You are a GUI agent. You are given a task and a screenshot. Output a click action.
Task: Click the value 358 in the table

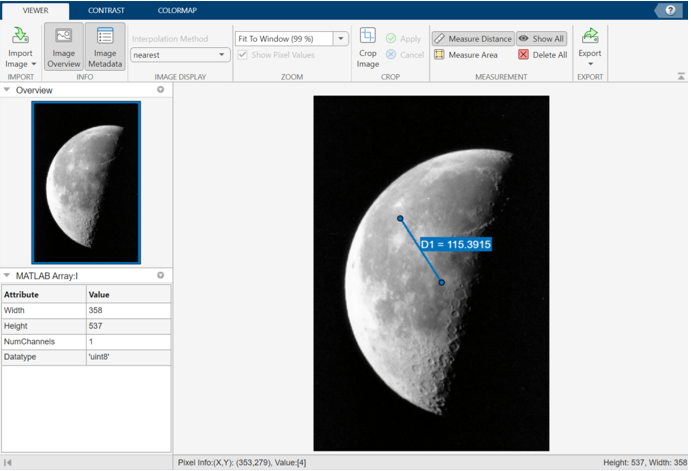point(95,310)
